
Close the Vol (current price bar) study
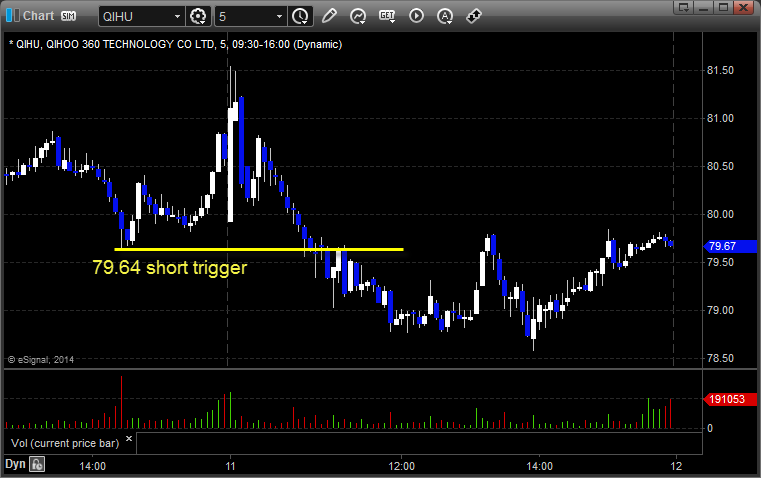pos(129,439)
